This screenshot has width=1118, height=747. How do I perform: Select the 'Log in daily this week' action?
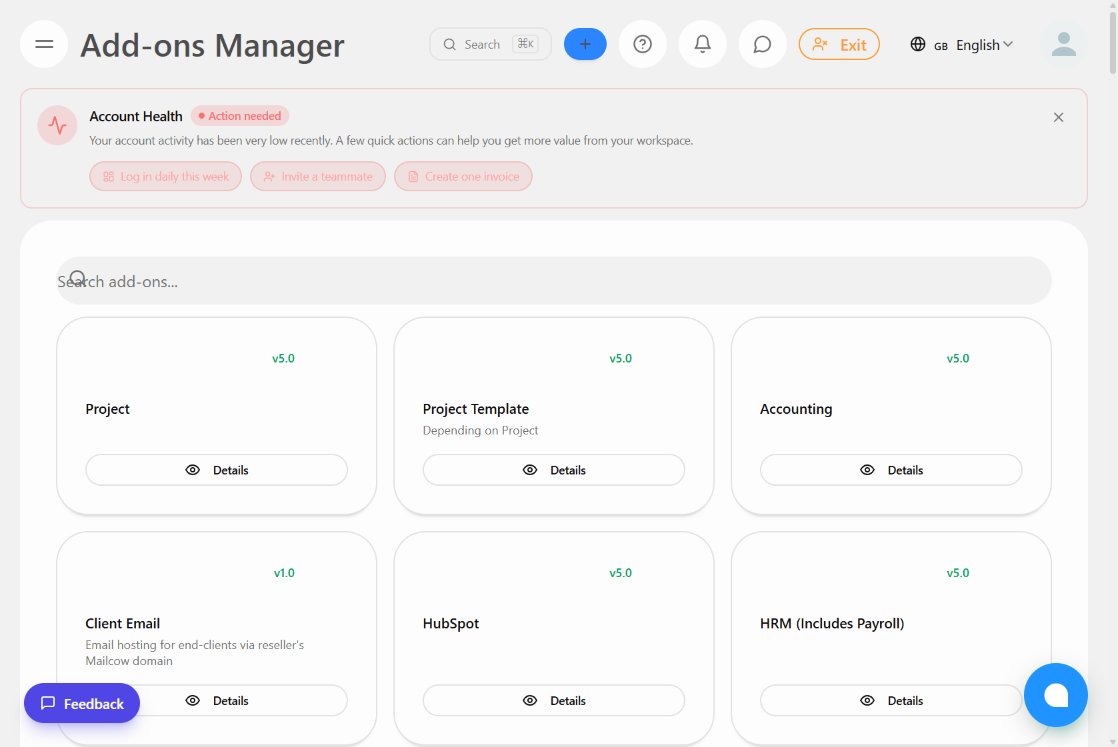(165, 176)
